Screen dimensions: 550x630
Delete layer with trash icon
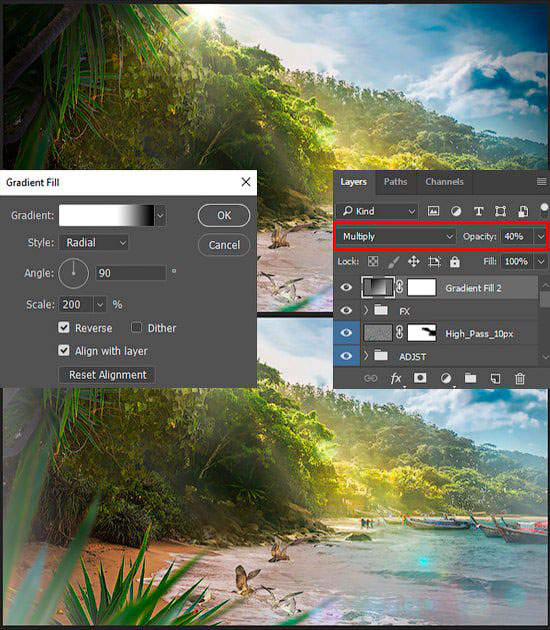coord(520,378)
